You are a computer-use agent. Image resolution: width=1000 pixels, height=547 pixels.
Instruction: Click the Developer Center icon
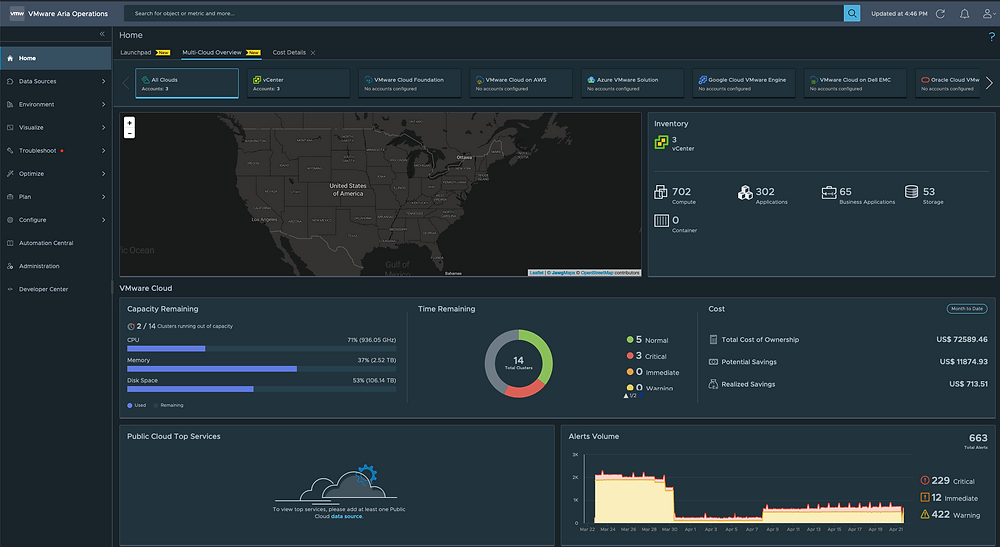coord(10,289)
